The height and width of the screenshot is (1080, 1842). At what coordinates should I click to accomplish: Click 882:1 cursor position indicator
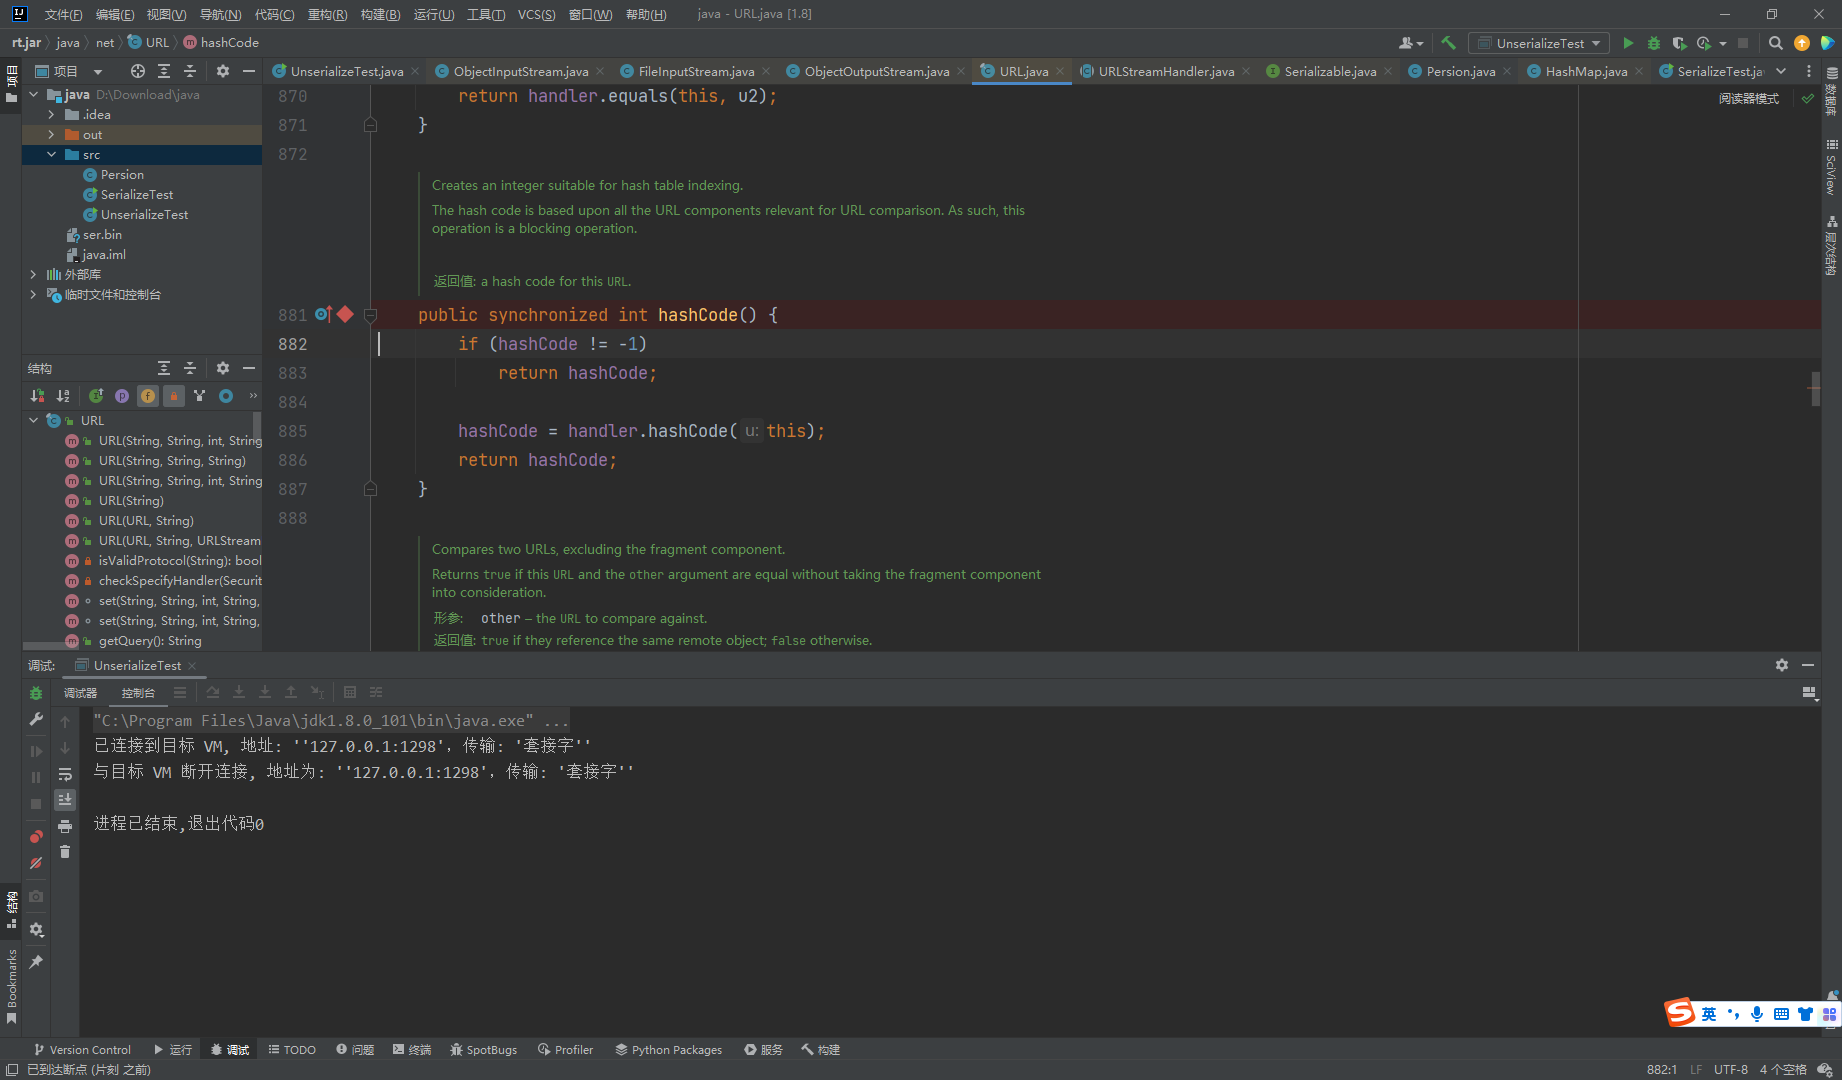point(1662,1070)
